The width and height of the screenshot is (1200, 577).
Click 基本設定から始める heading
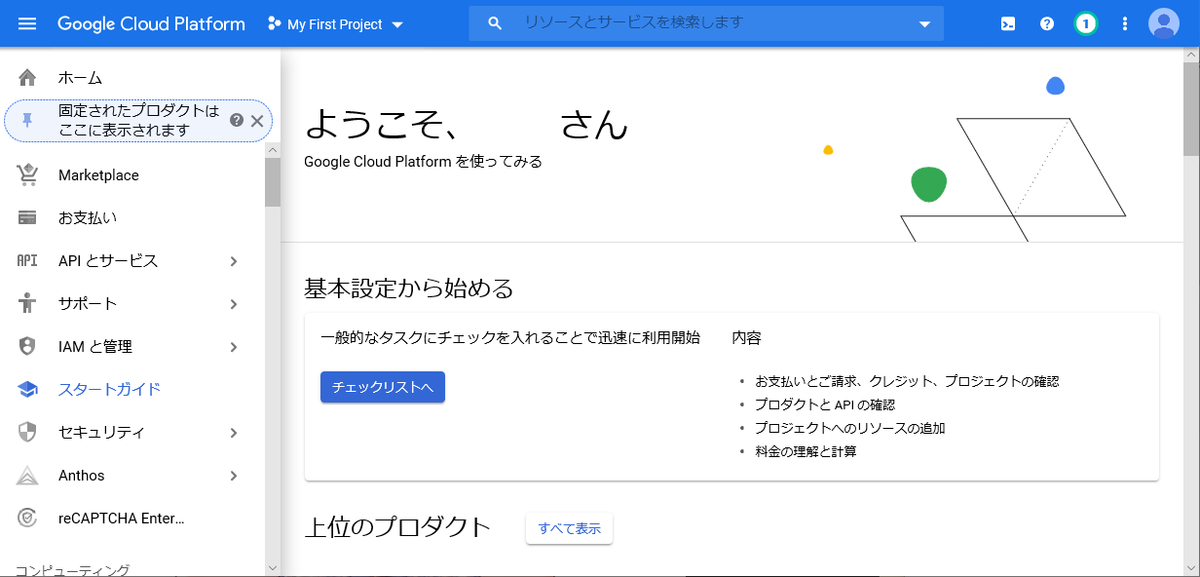(x=408, y=289)
